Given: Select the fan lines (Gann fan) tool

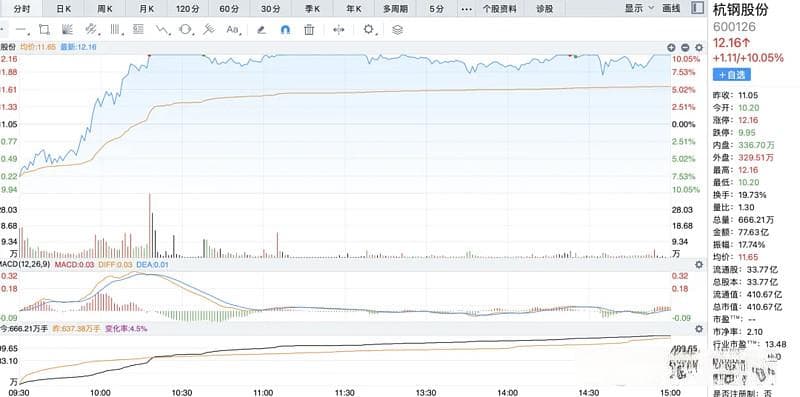Looking at the screenshot, I should tap(67, 30).
